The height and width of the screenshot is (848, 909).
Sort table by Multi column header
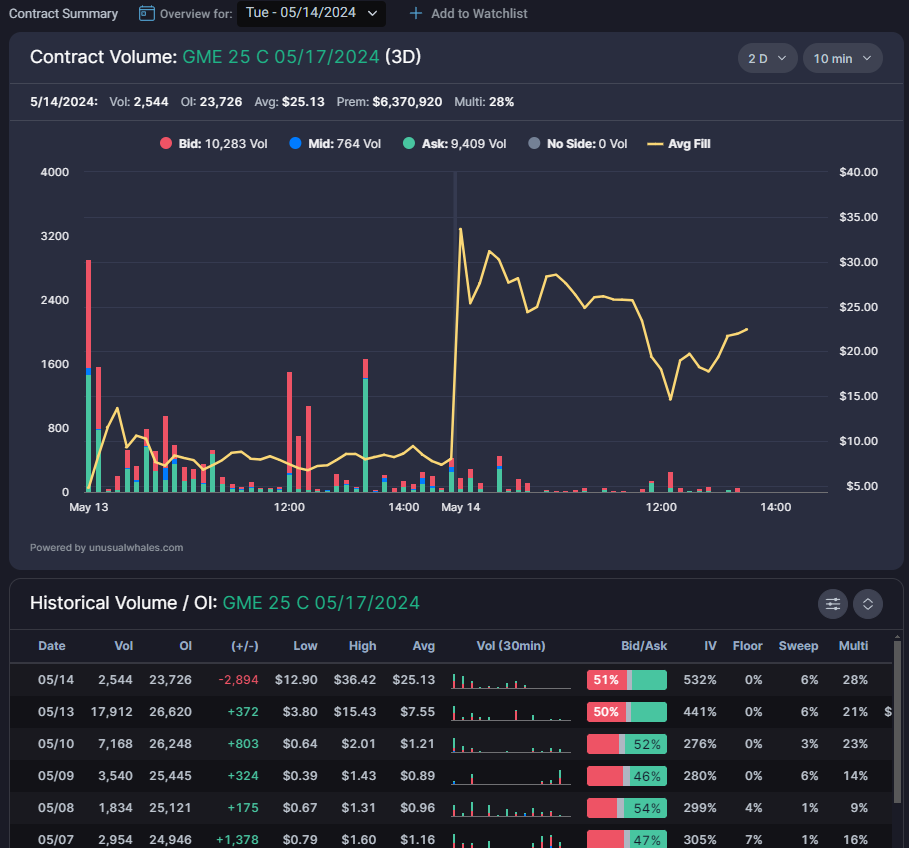coord(853,646)
